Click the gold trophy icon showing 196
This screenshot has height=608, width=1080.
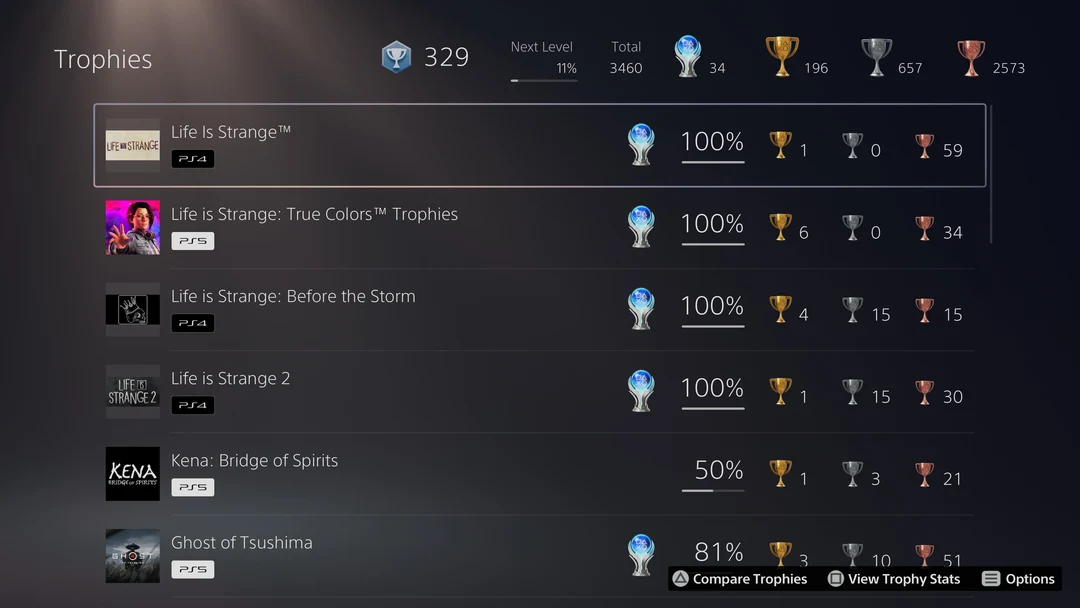pyautogui.click(x=784, y=57)
